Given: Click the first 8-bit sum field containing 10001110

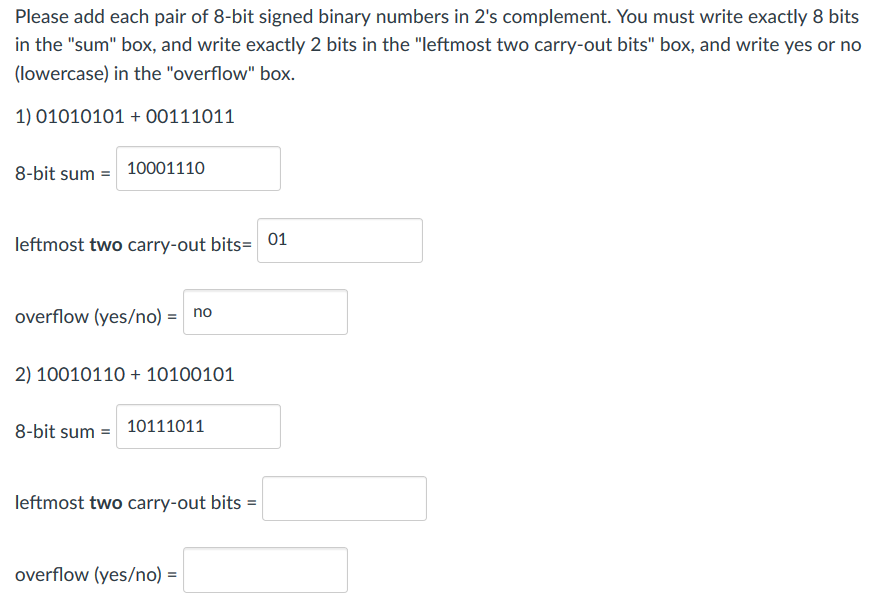Looking at the screenshot, I should [198, 168].
